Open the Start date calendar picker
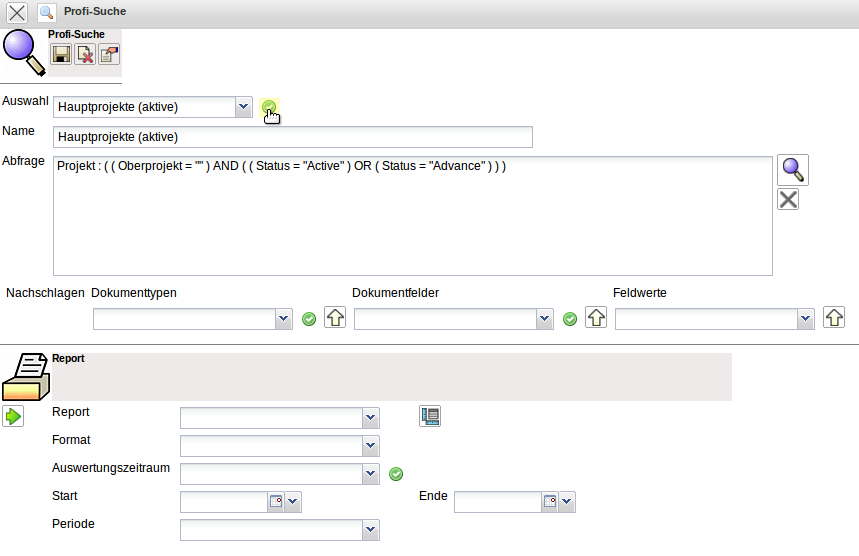859x556 pixels. click(x=276, y=502)
